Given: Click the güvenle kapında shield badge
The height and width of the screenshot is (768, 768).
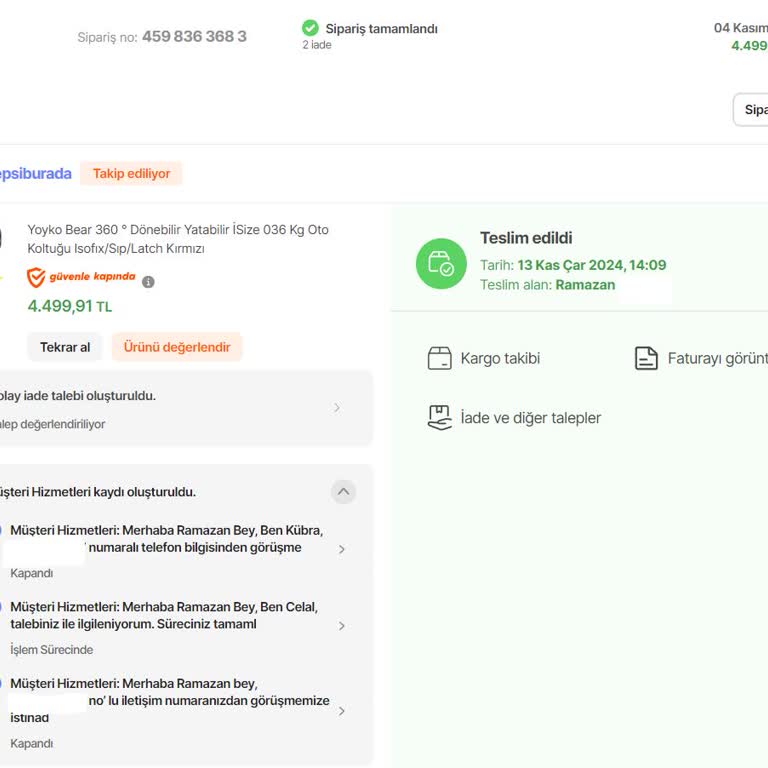Looking at the screenshot, I should pyautogui.click(x=36, y=278).
